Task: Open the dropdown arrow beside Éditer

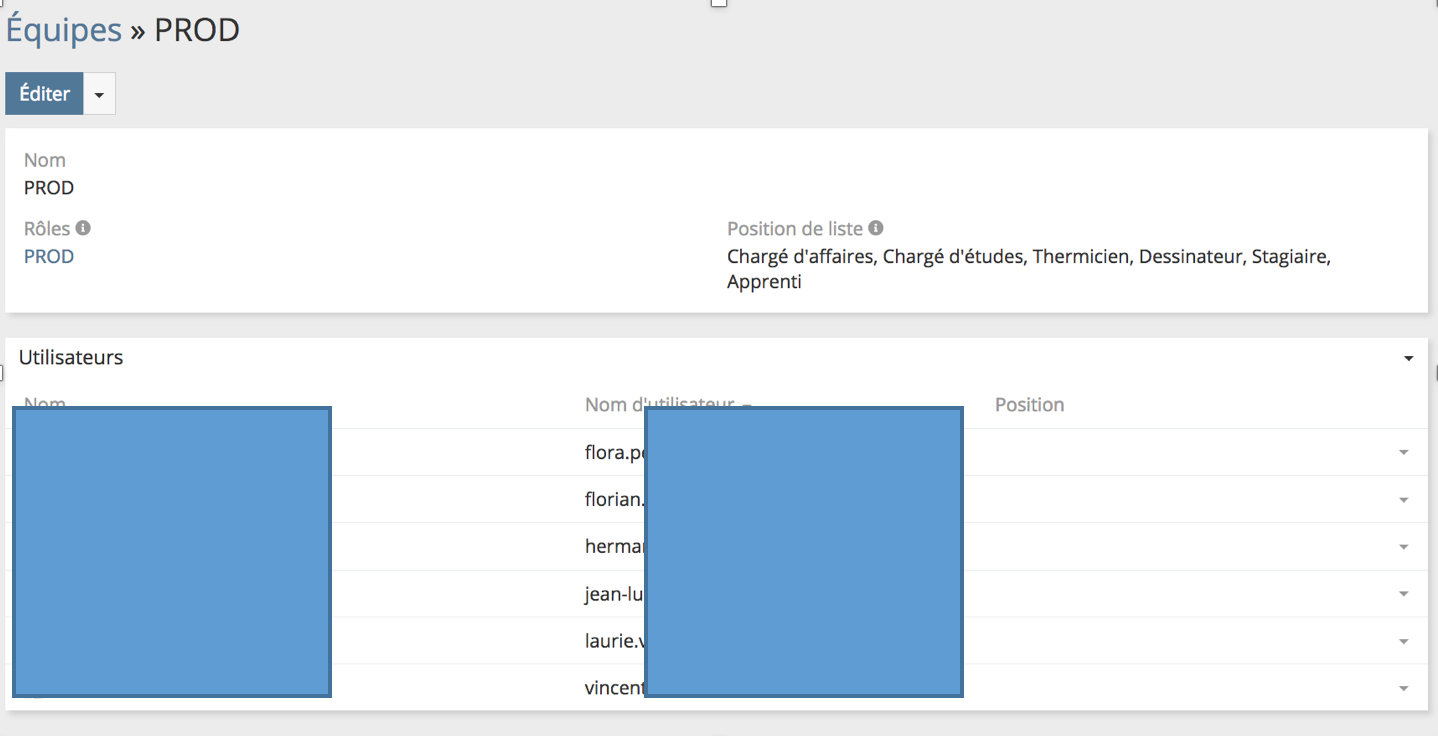Action: [99, 94]
